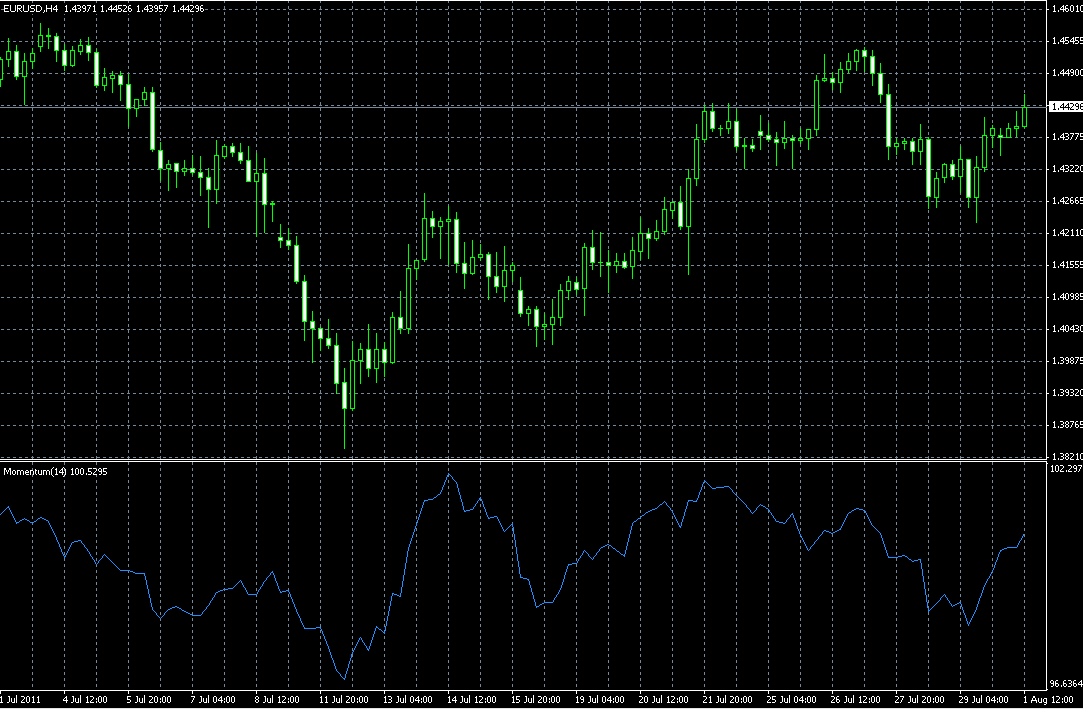Click the 11 Jul 20:00 time label
This screenshot has height=709, width=1083.
pos(344,699)
